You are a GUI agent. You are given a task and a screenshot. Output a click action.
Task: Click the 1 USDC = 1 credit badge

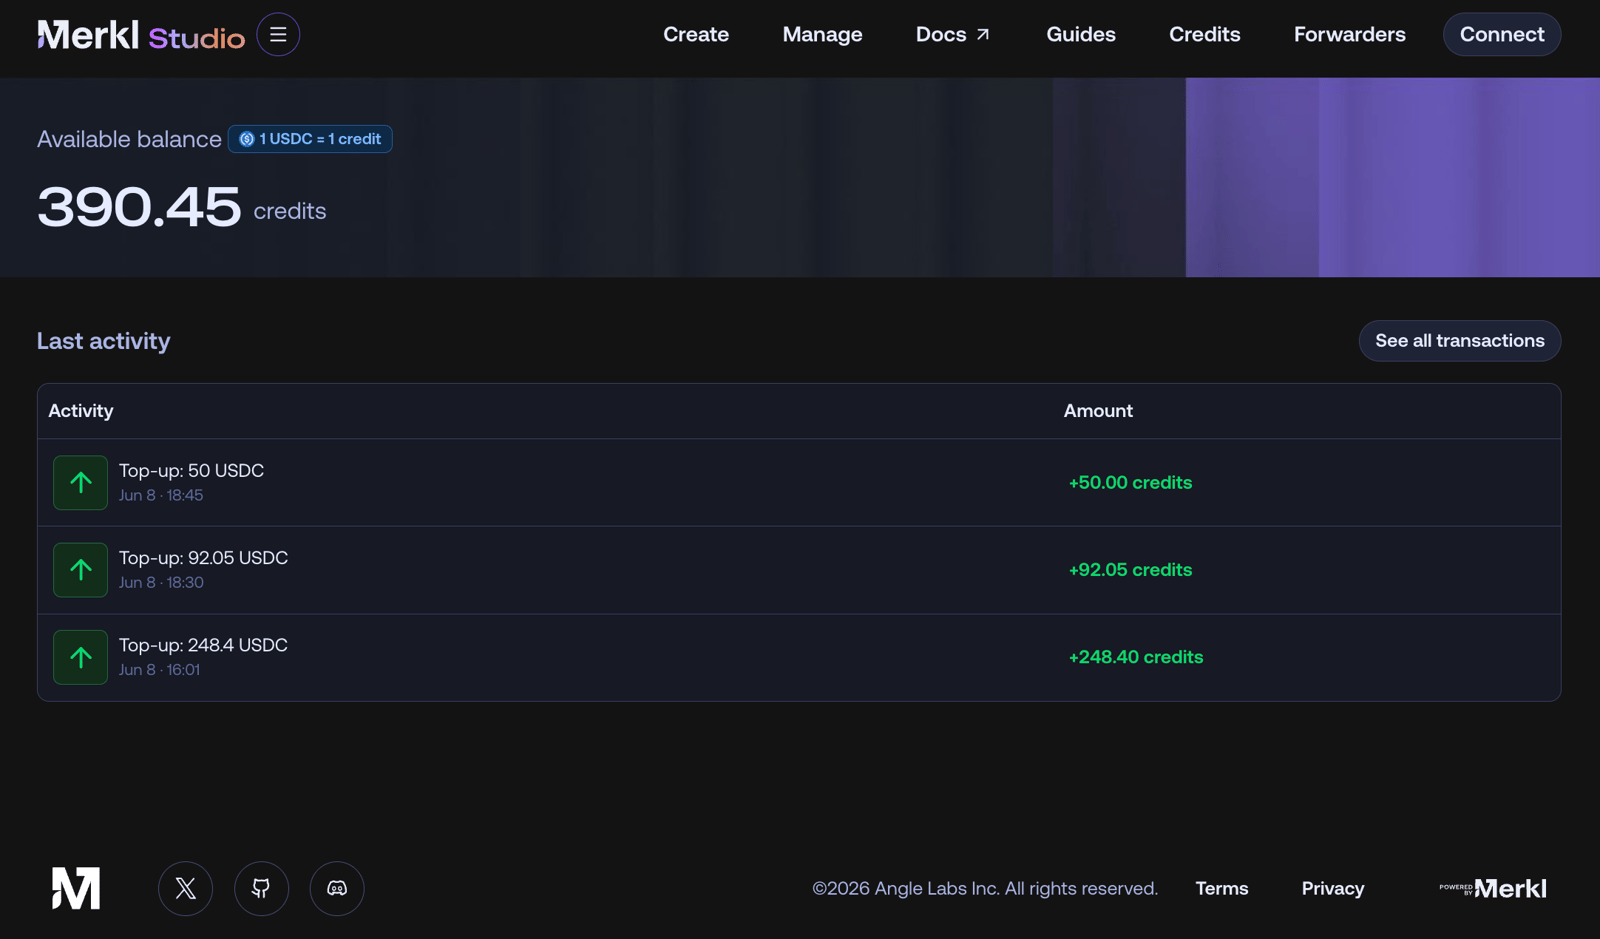click(310, 139)
